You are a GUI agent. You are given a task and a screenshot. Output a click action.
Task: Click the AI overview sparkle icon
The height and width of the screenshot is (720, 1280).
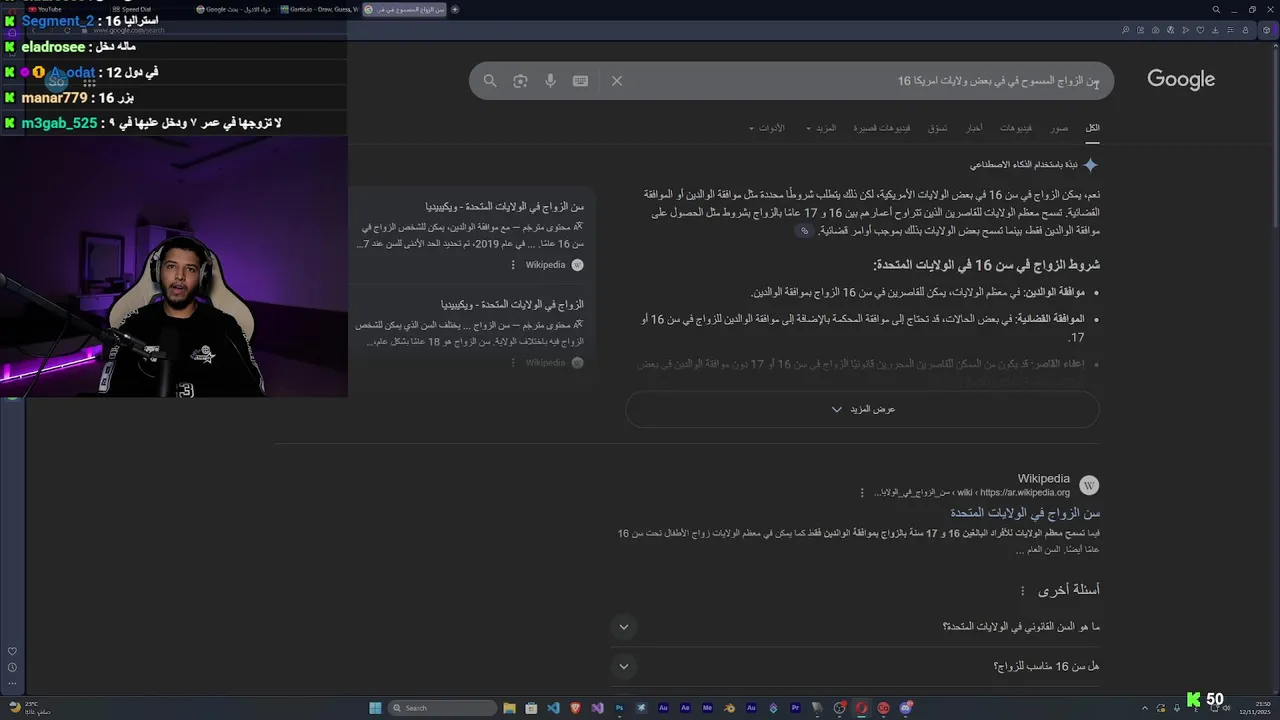pyautogui.click(x=1091, y=164)
